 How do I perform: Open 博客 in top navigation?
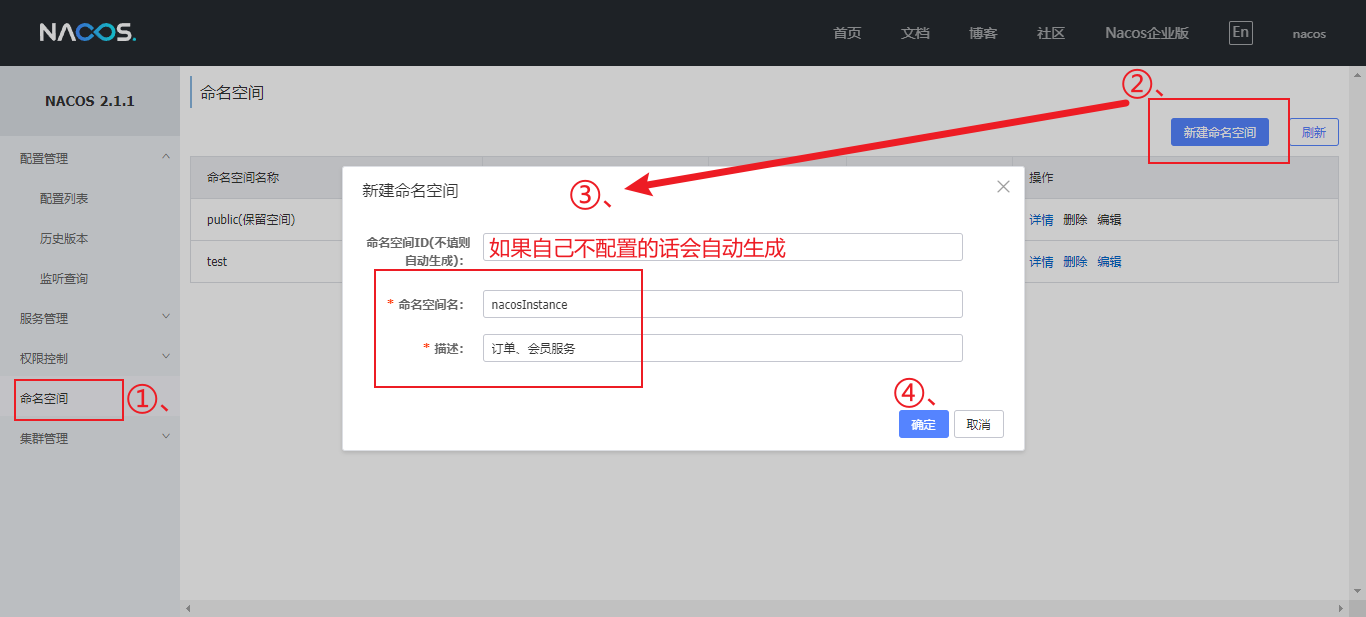pyautogui.click(x=983, y=33)
